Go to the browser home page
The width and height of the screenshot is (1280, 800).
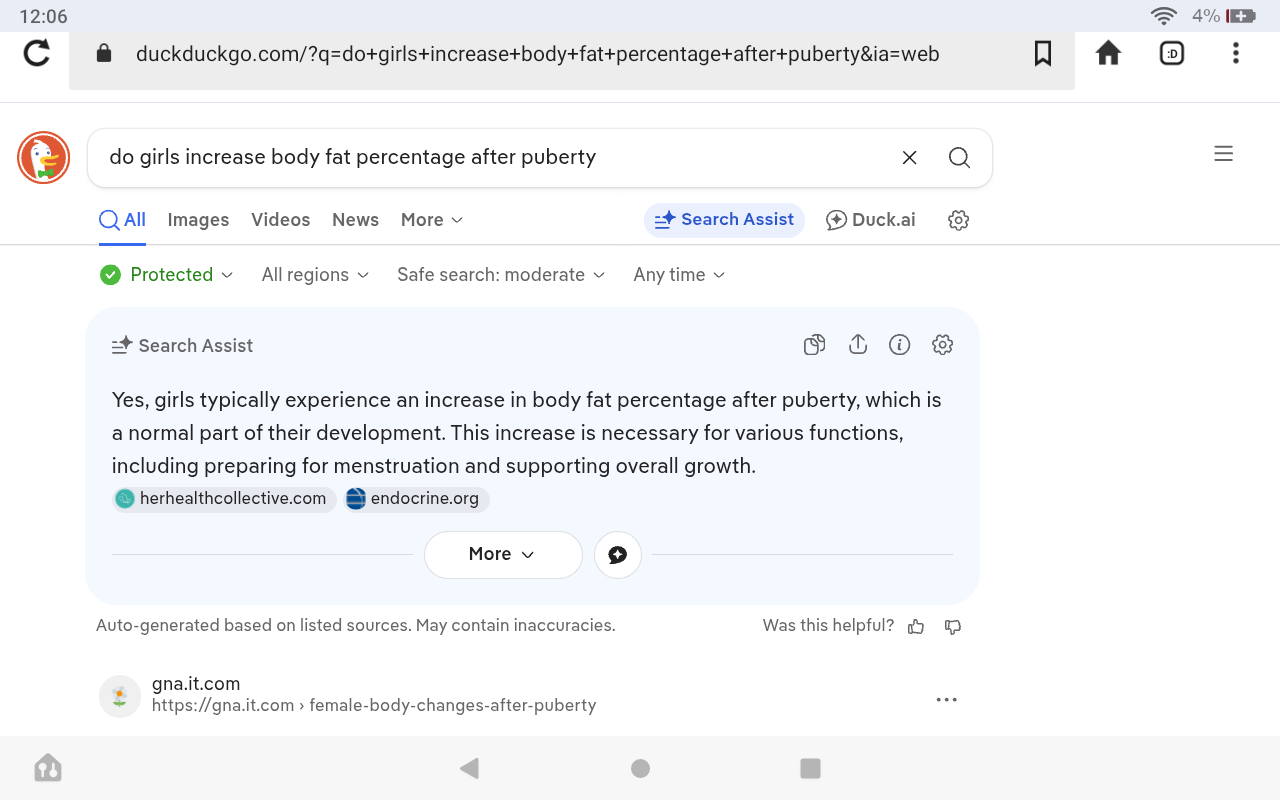click(1108, 53)
